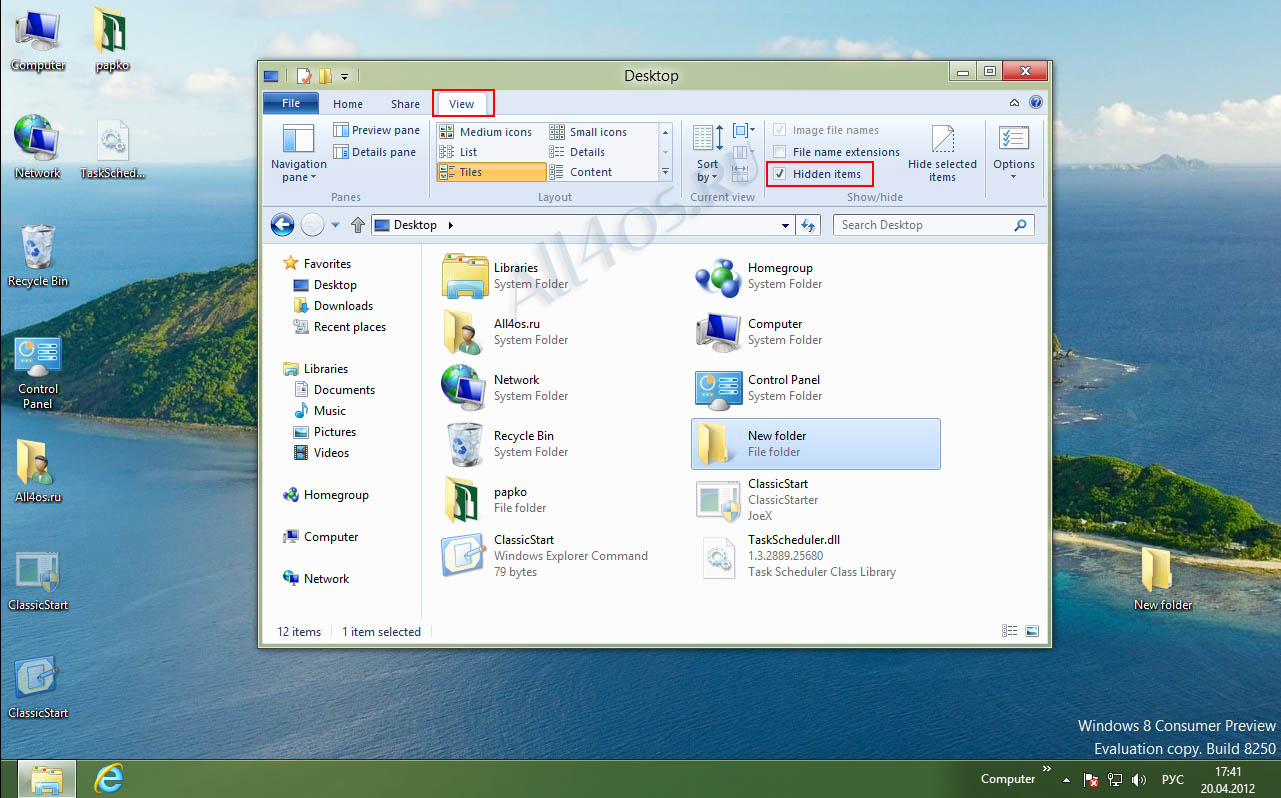Show hidden tray icons arrow
The height and width of the screenshot is (798, 1281).
coord(1067,780)
